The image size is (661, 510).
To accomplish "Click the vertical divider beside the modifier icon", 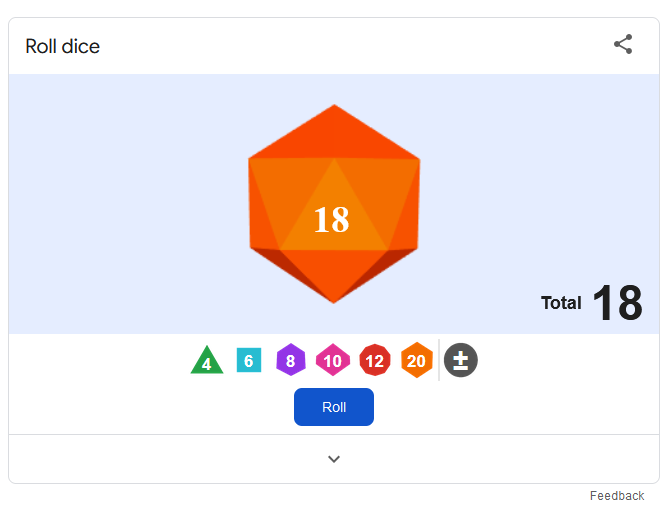I will coord(439,360).
